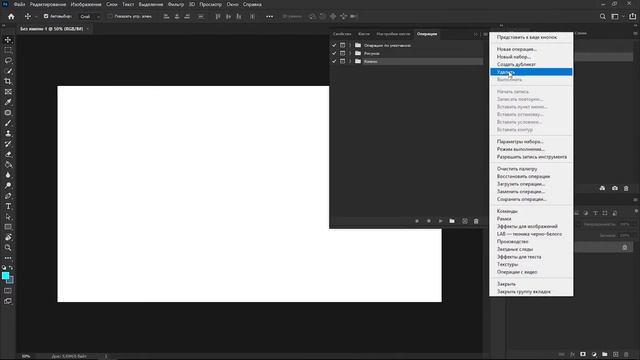Click the foreground cyan color swatch

(5, 276)
